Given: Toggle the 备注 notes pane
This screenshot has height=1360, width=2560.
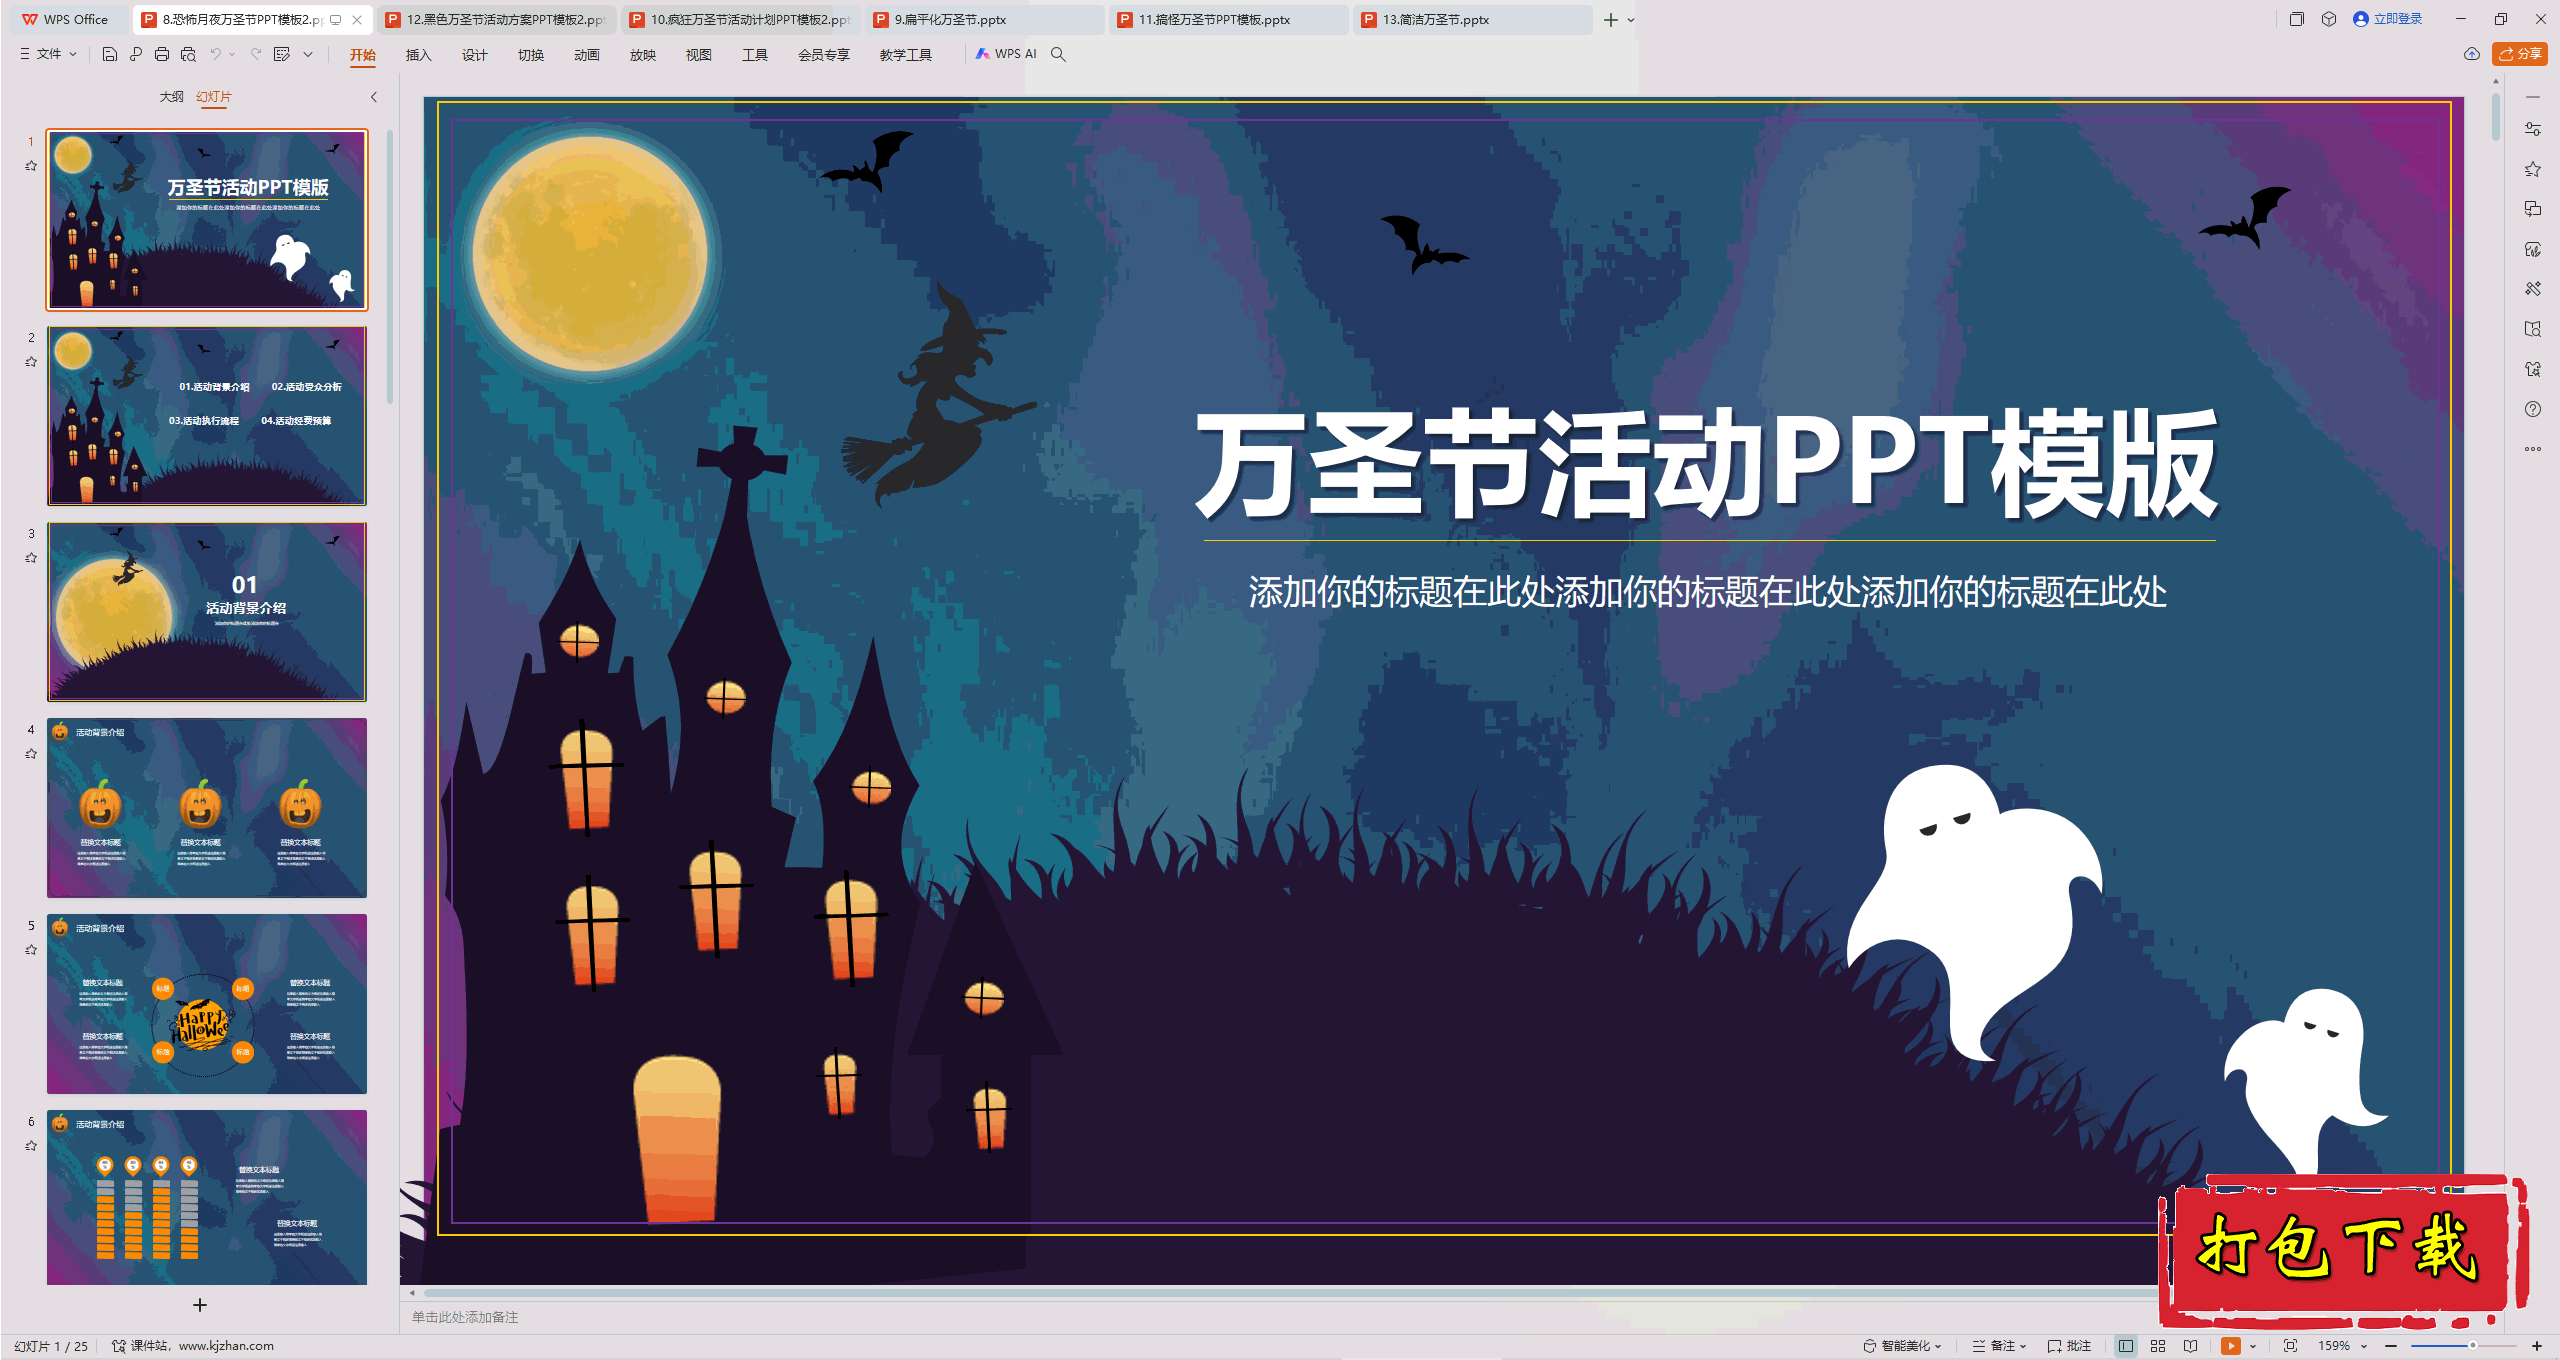Looking at the screenshot, I should (1999, 1346).
